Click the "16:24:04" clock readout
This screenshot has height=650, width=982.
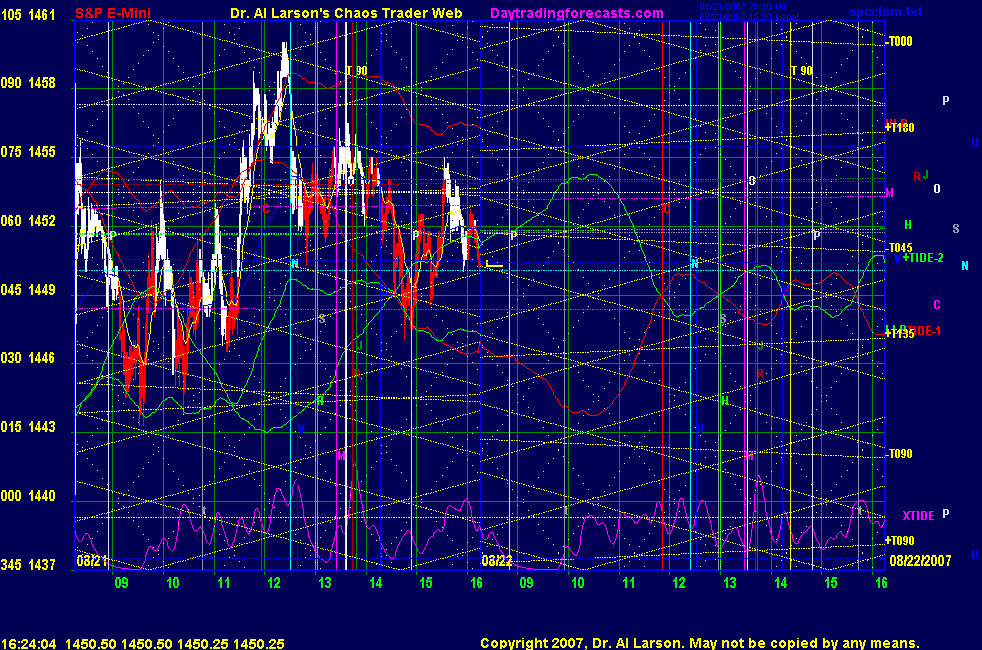[29, 644]
